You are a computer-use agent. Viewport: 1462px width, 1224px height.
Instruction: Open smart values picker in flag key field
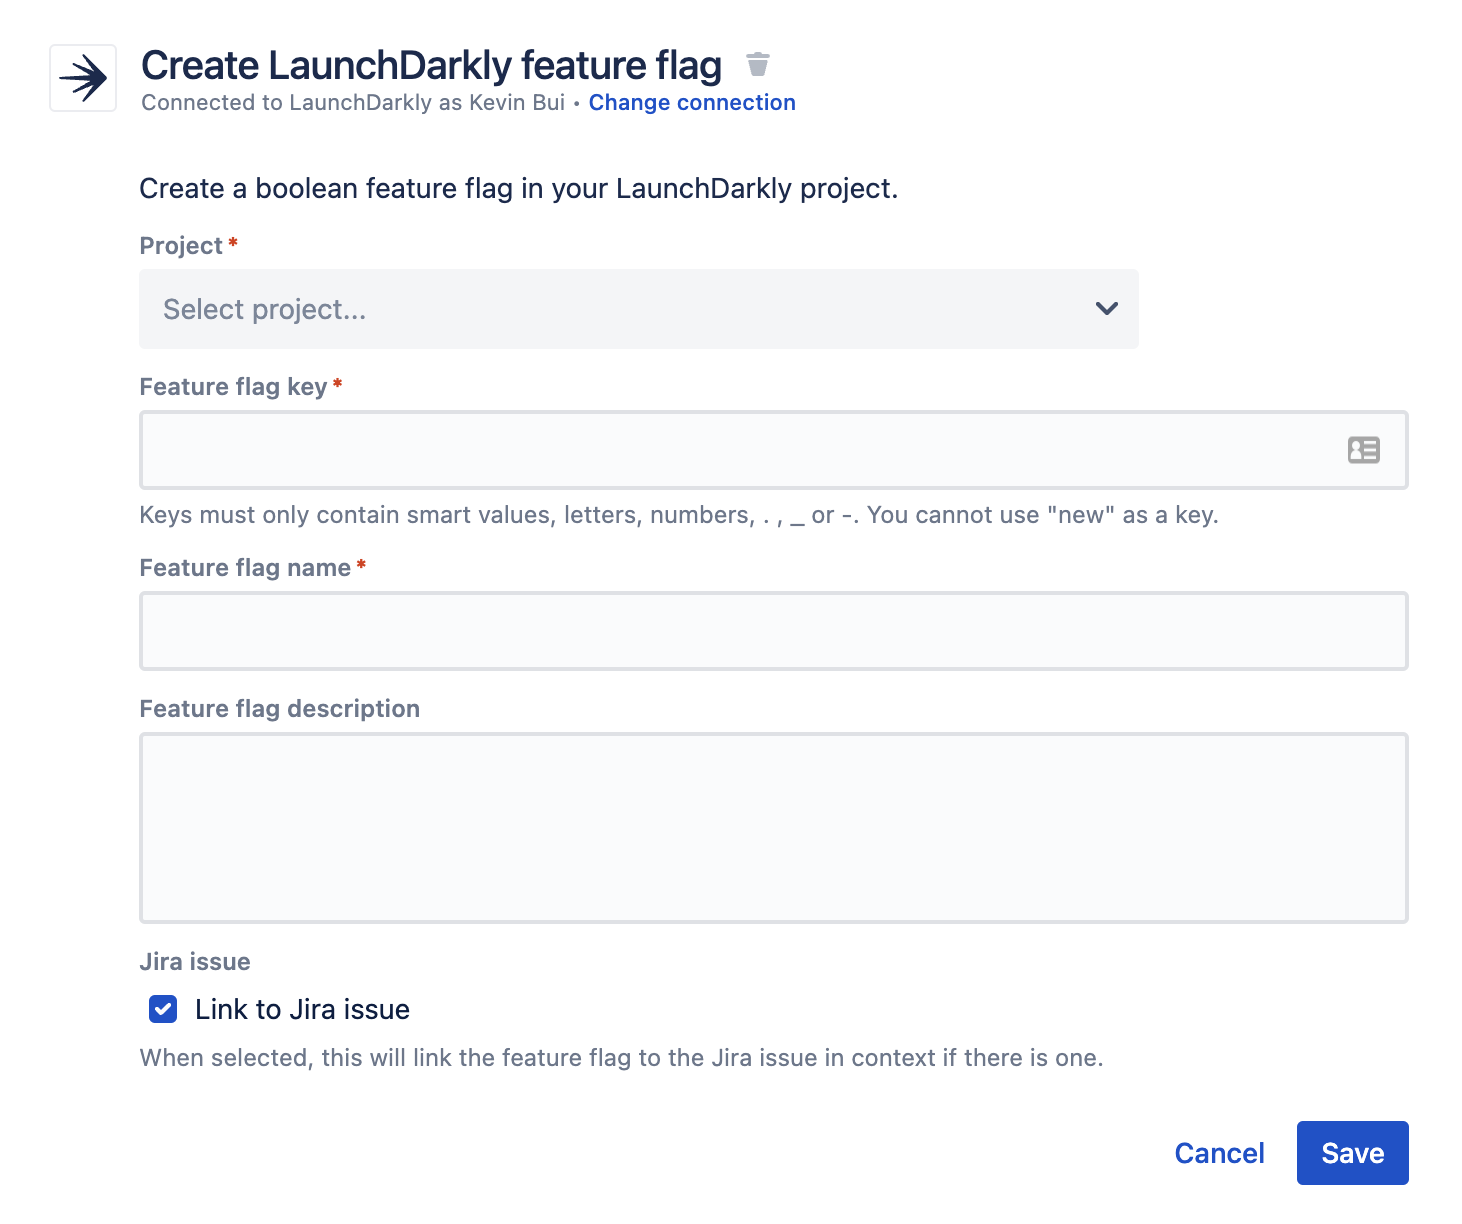[x=1363, y=450]
